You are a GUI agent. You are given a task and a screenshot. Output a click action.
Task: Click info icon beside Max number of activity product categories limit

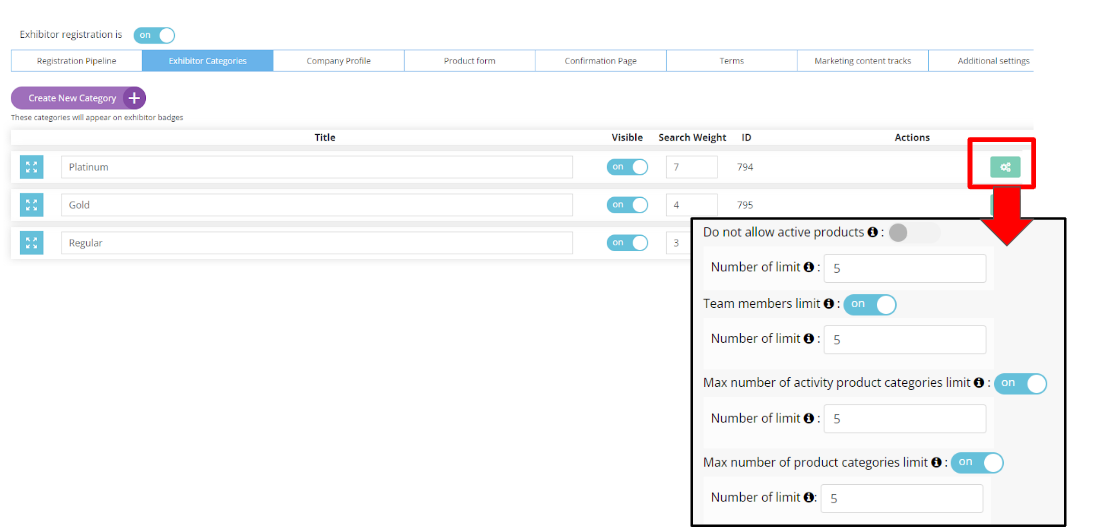coord(979,383)
